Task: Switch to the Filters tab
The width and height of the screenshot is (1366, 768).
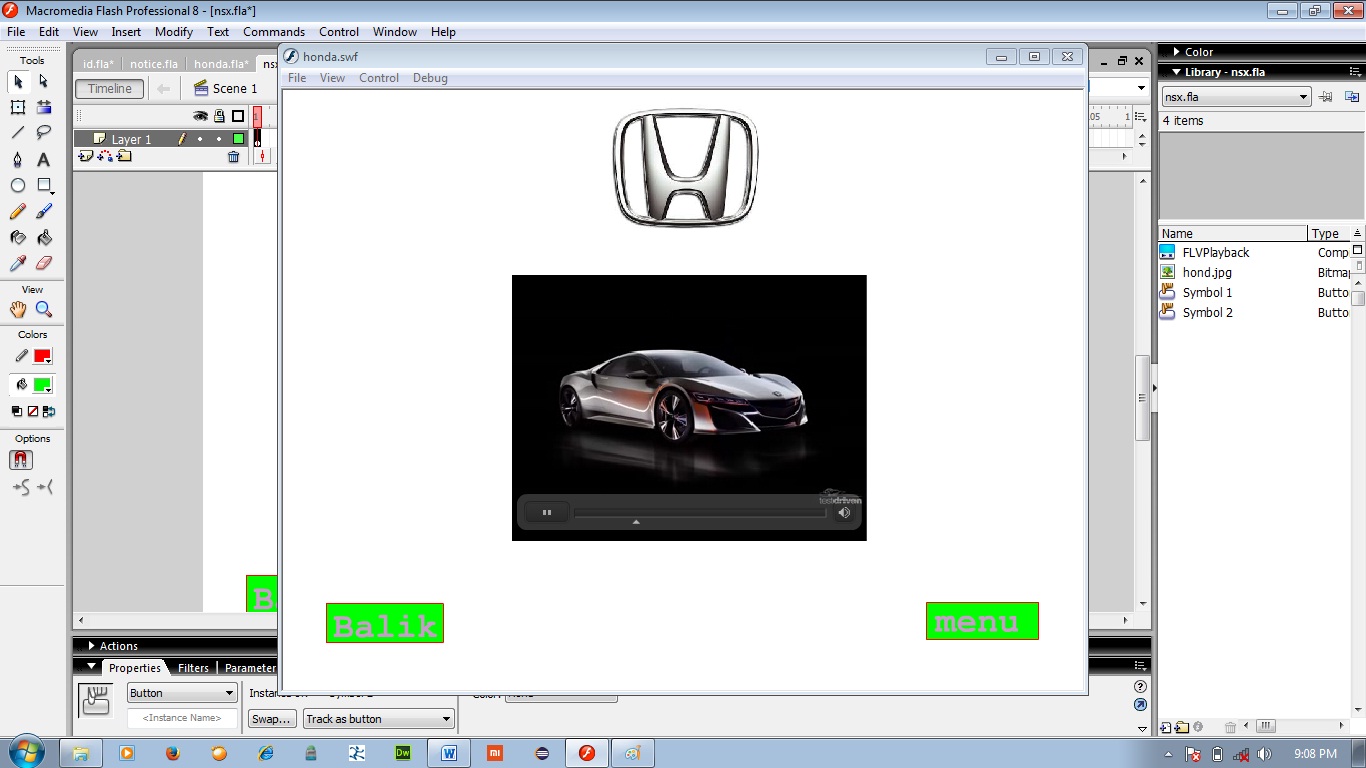Action: [x=193, y=668]
